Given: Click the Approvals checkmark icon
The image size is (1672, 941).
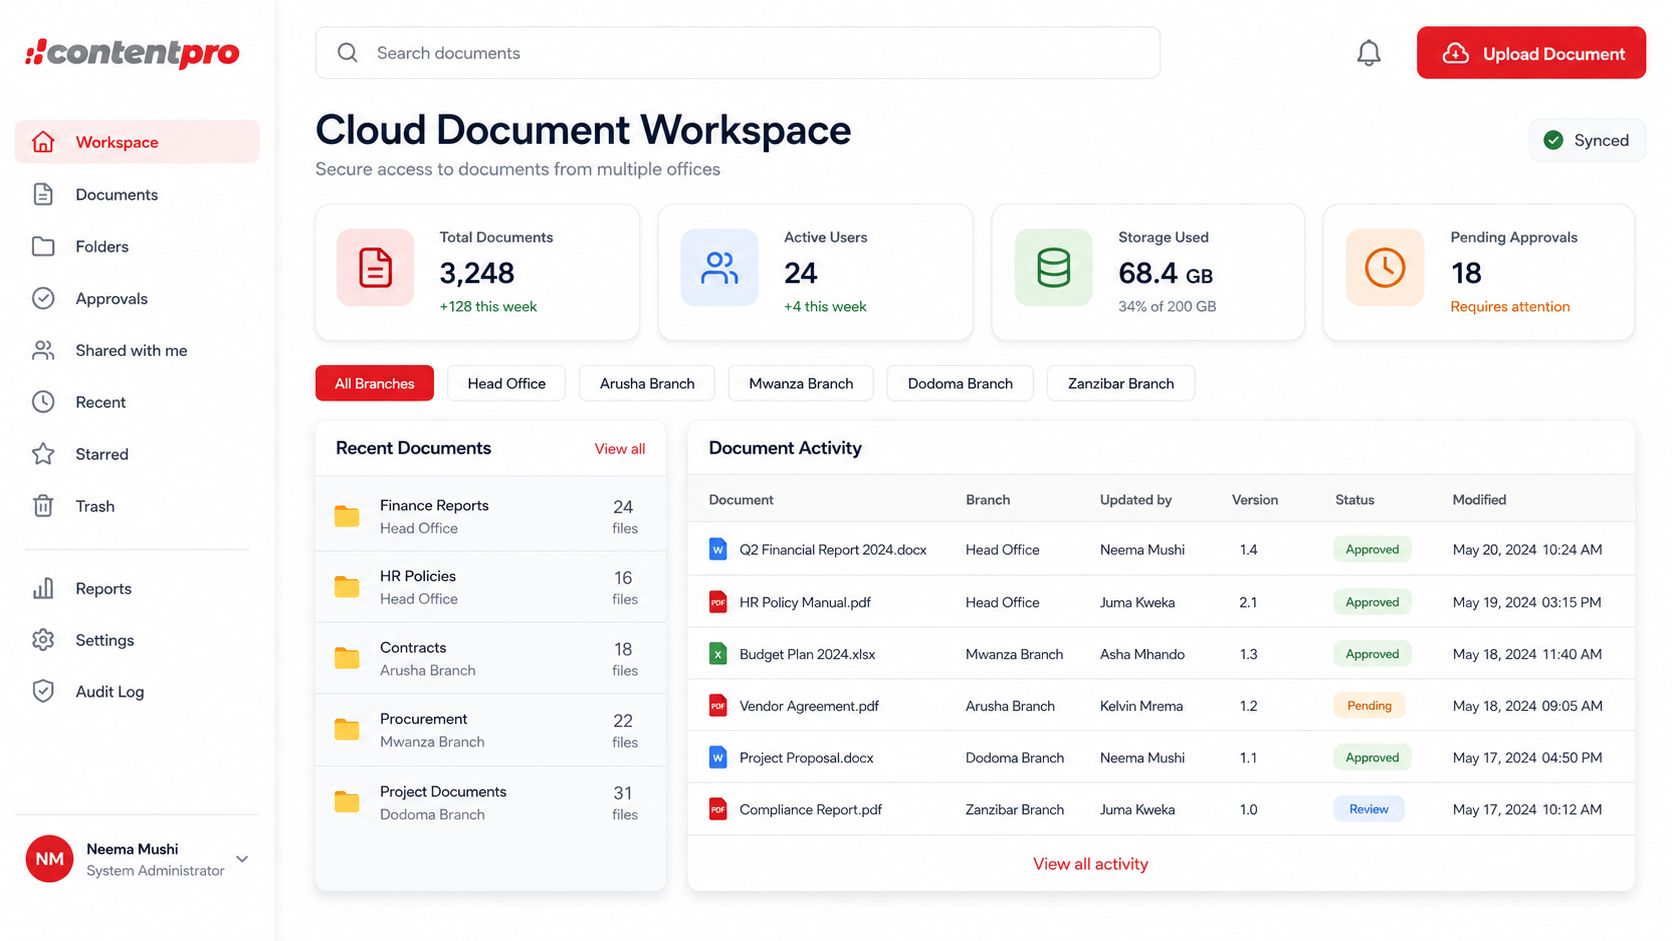Looking at the screenshot, I should pos(43,298).
